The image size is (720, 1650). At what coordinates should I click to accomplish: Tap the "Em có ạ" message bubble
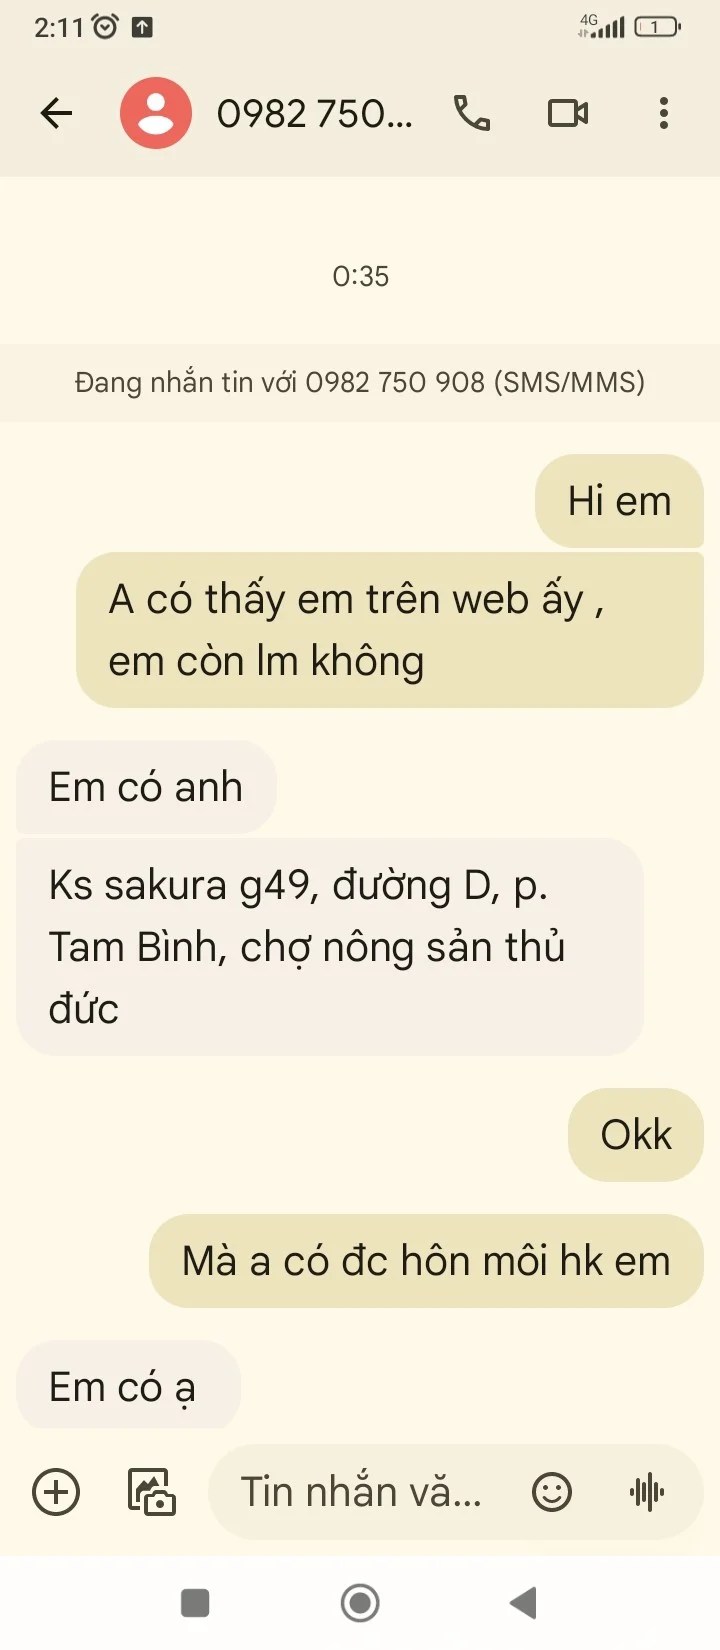coord(128,1386)
